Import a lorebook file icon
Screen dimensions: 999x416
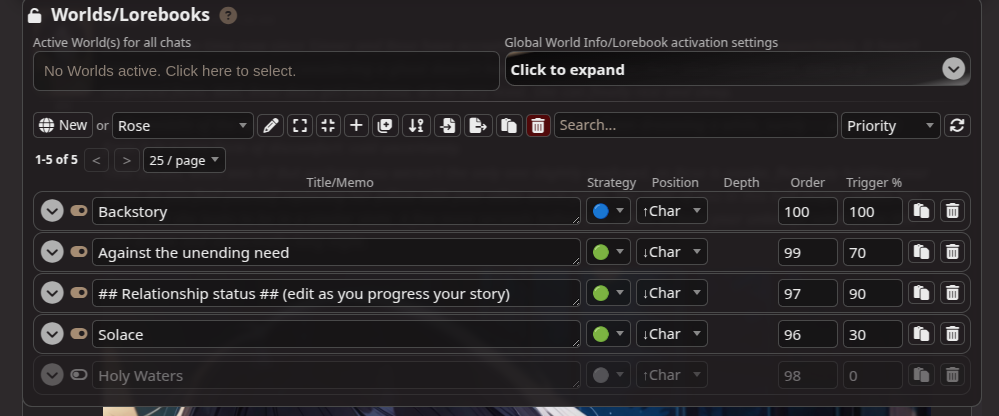coord(448,126)
